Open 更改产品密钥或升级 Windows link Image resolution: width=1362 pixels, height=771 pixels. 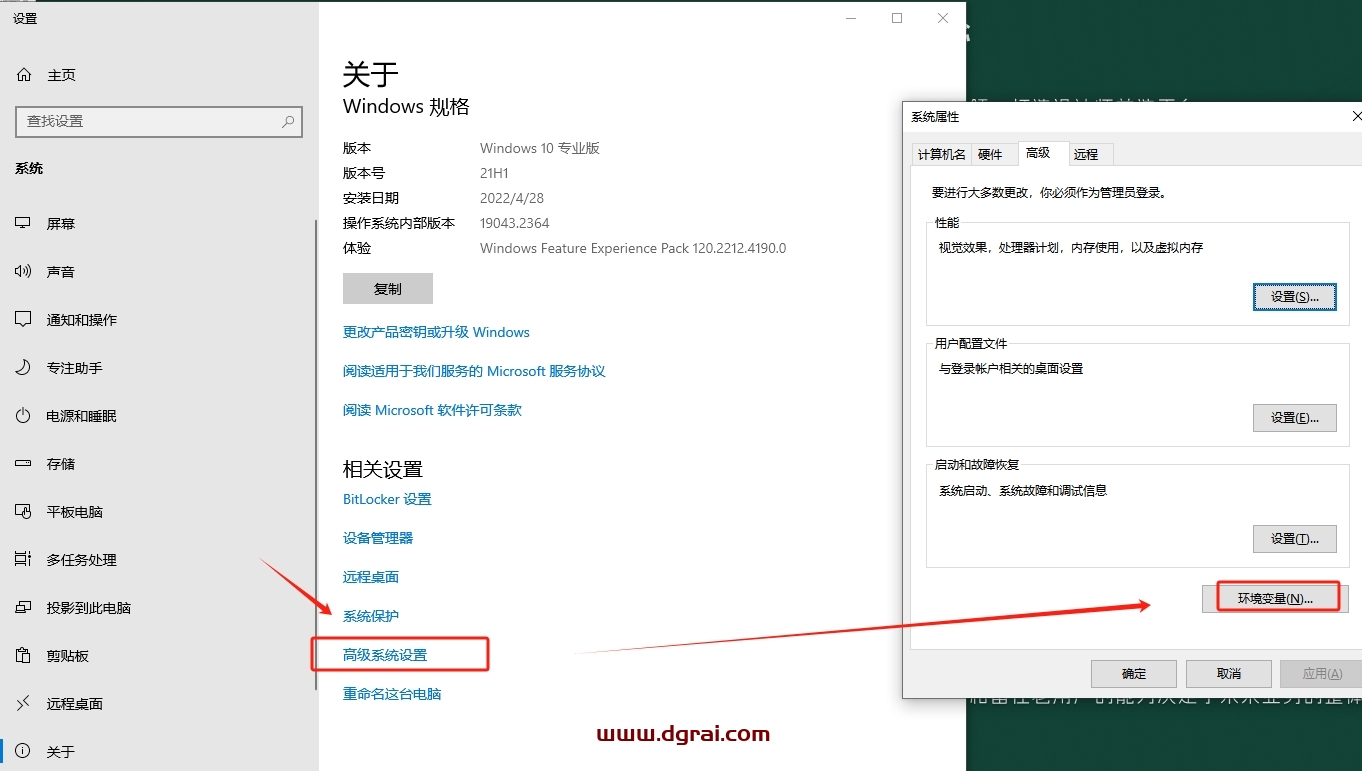436,332
